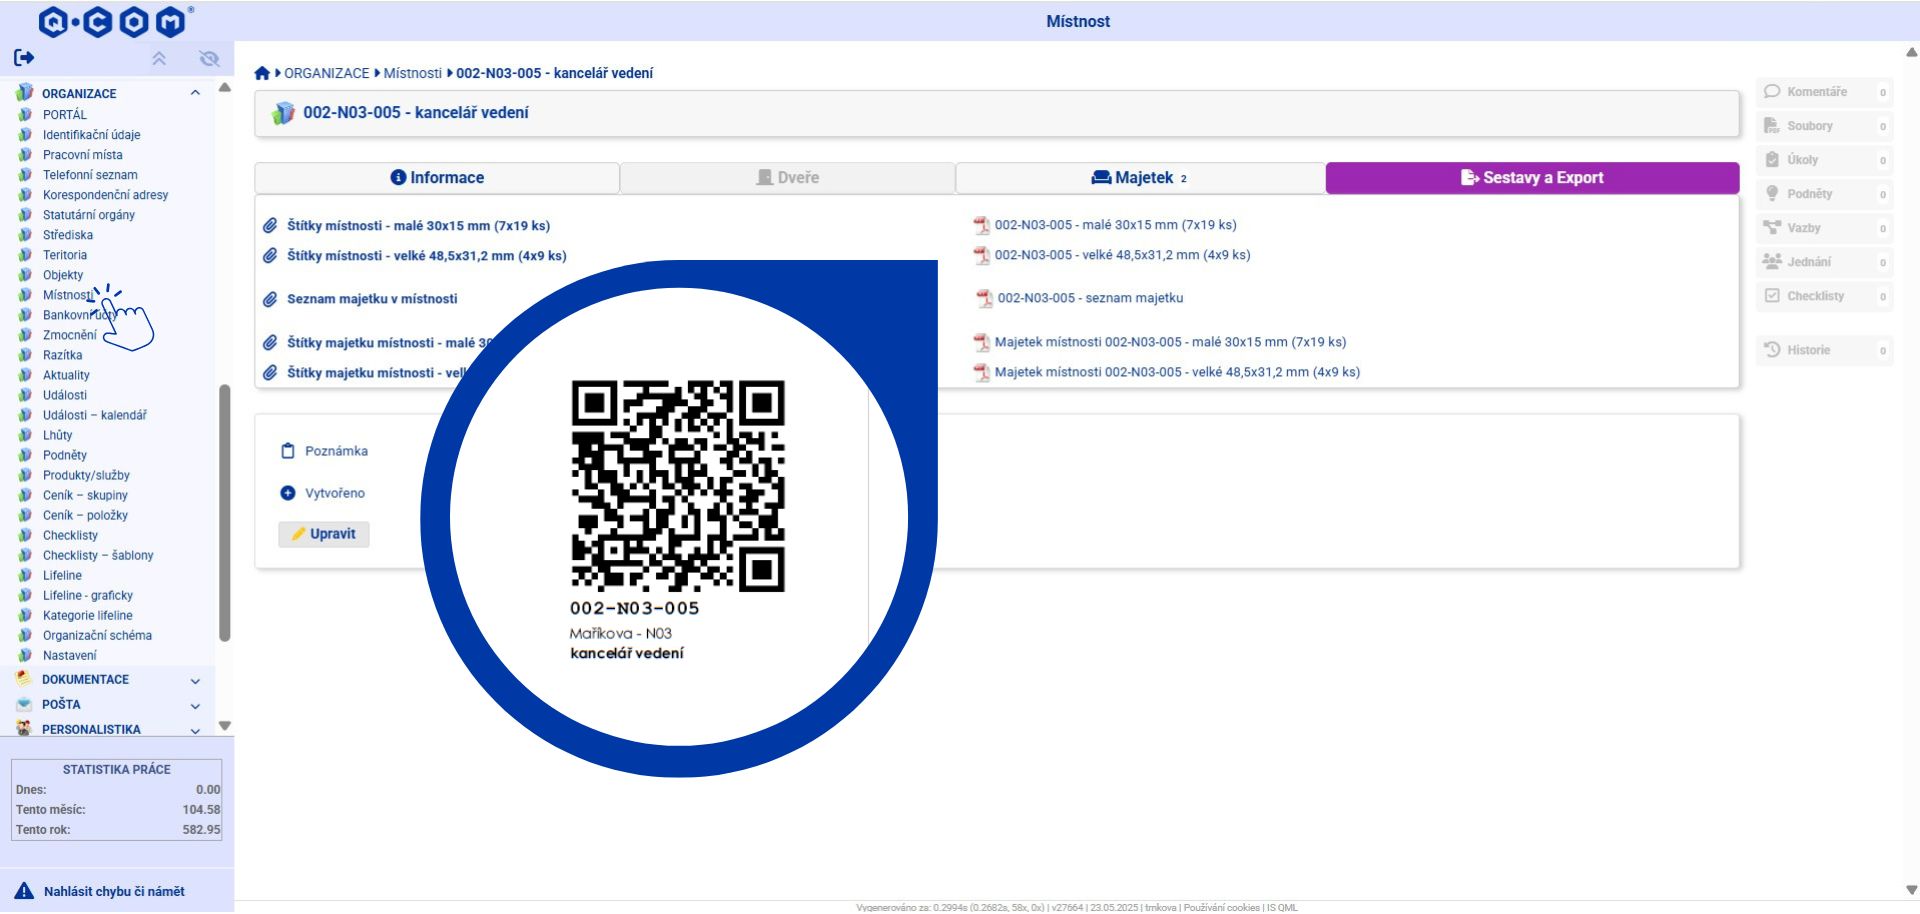This screenshot has width=1920, height=914.
Task: Click the logout icon at top of sidebar
Action: click(x=24, y=58)
